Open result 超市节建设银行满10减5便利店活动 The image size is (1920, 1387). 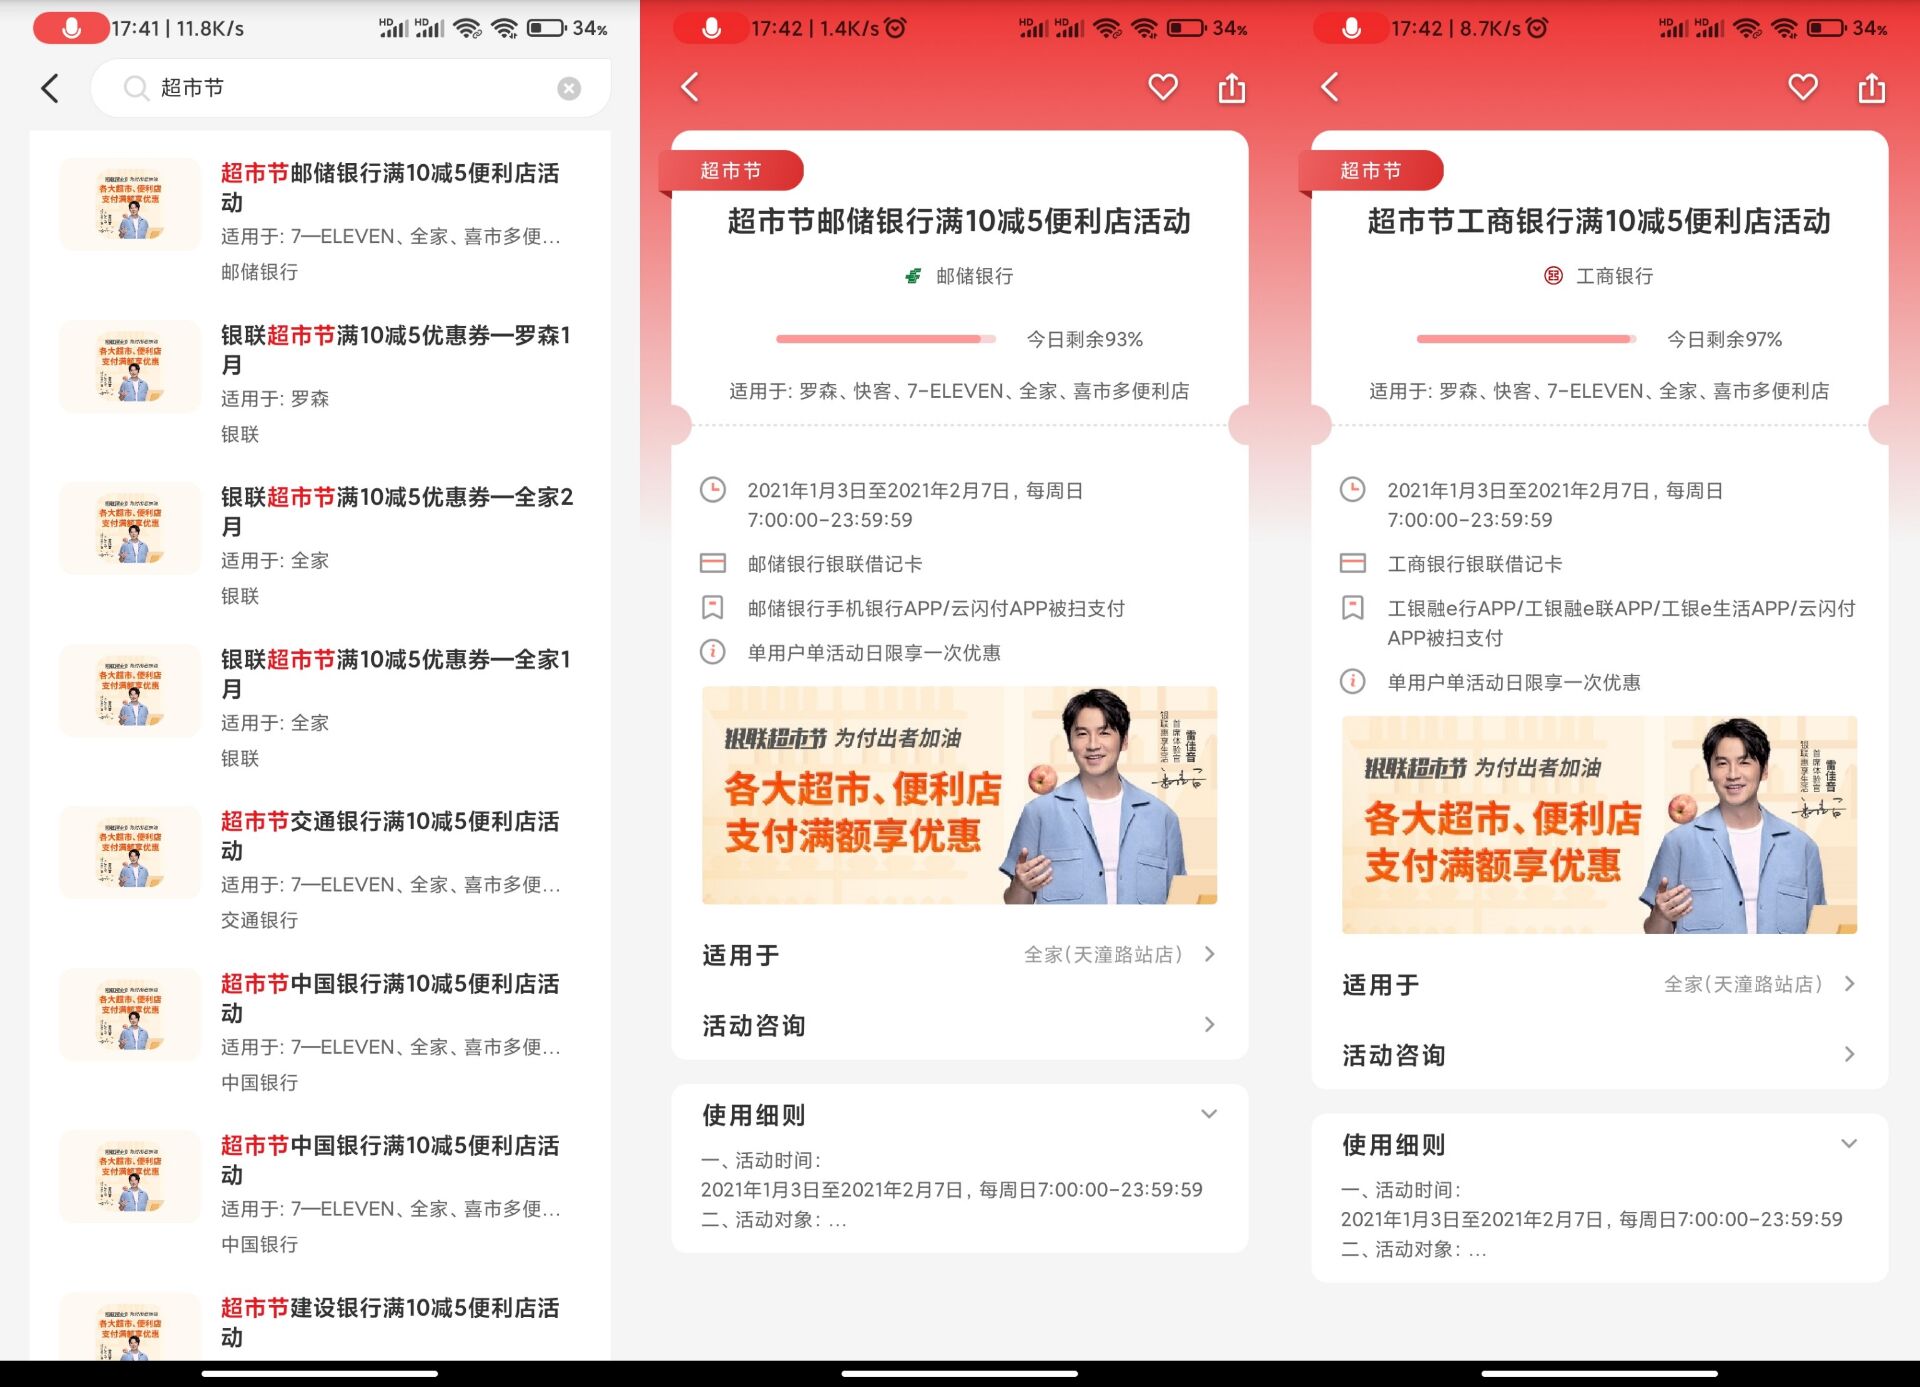click(320, 1319)
